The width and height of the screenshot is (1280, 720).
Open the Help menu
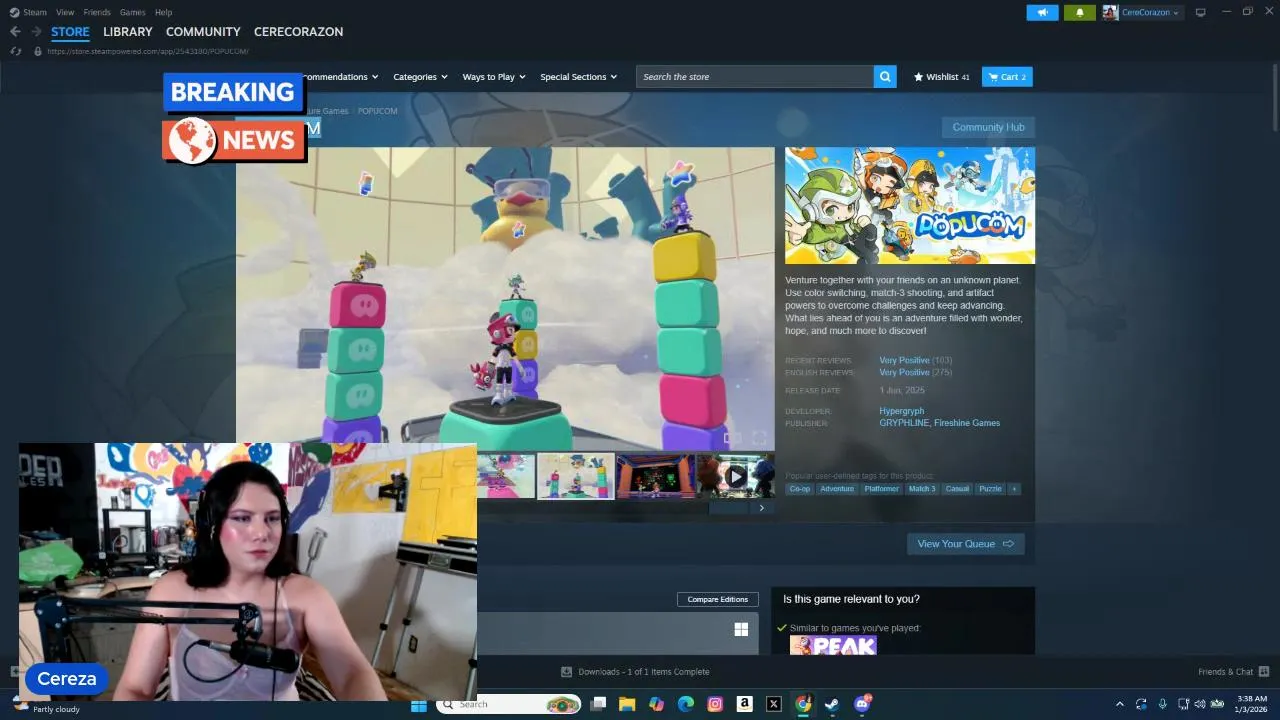(x=164, y=12)
